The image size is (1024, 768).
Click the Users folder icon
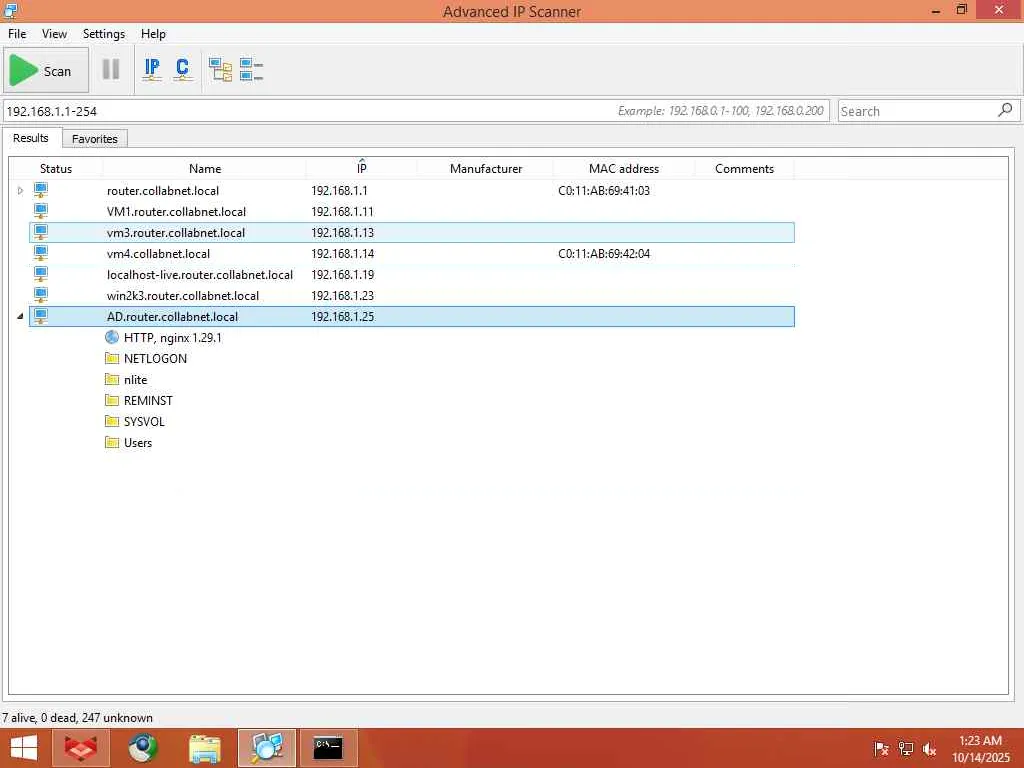click(x=112, y=443)
